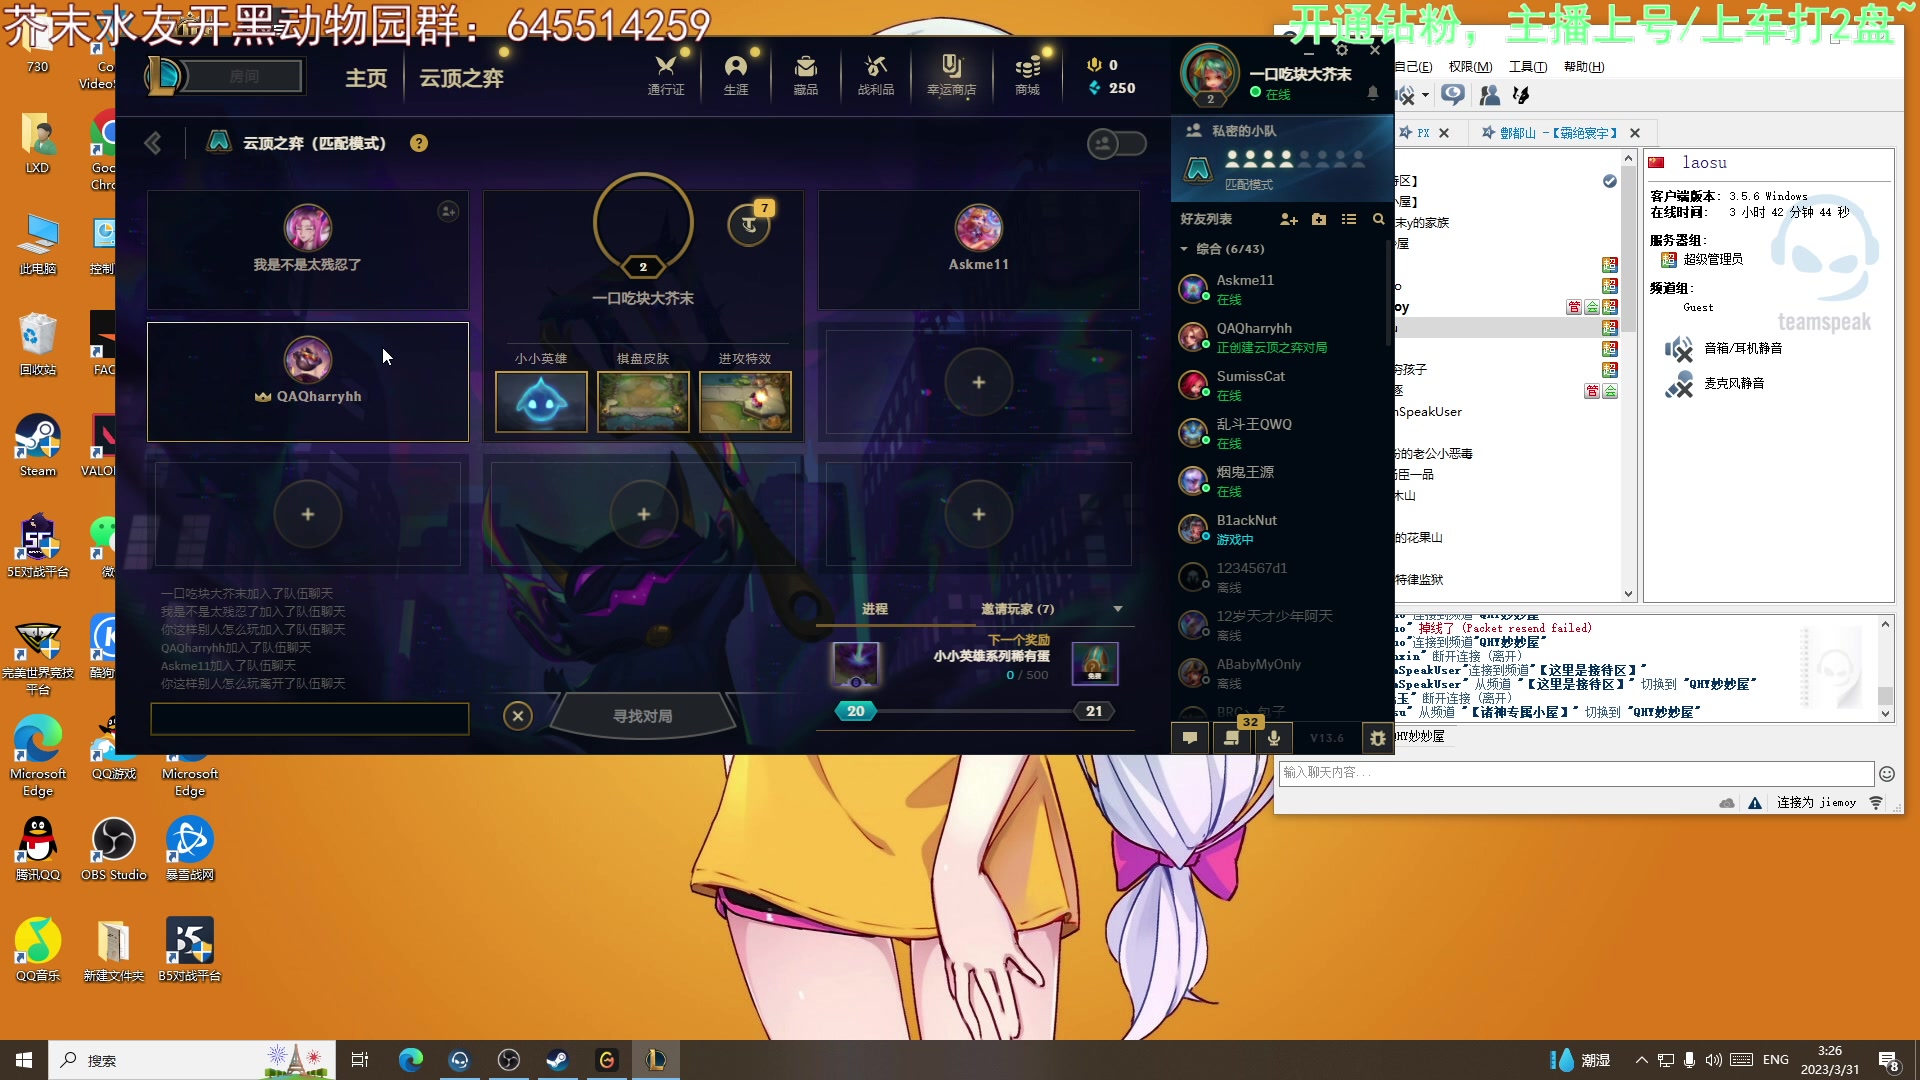1920x1080 pixels.
Task: Select friend SumissCat in the list
Action: pos(1281,385)
